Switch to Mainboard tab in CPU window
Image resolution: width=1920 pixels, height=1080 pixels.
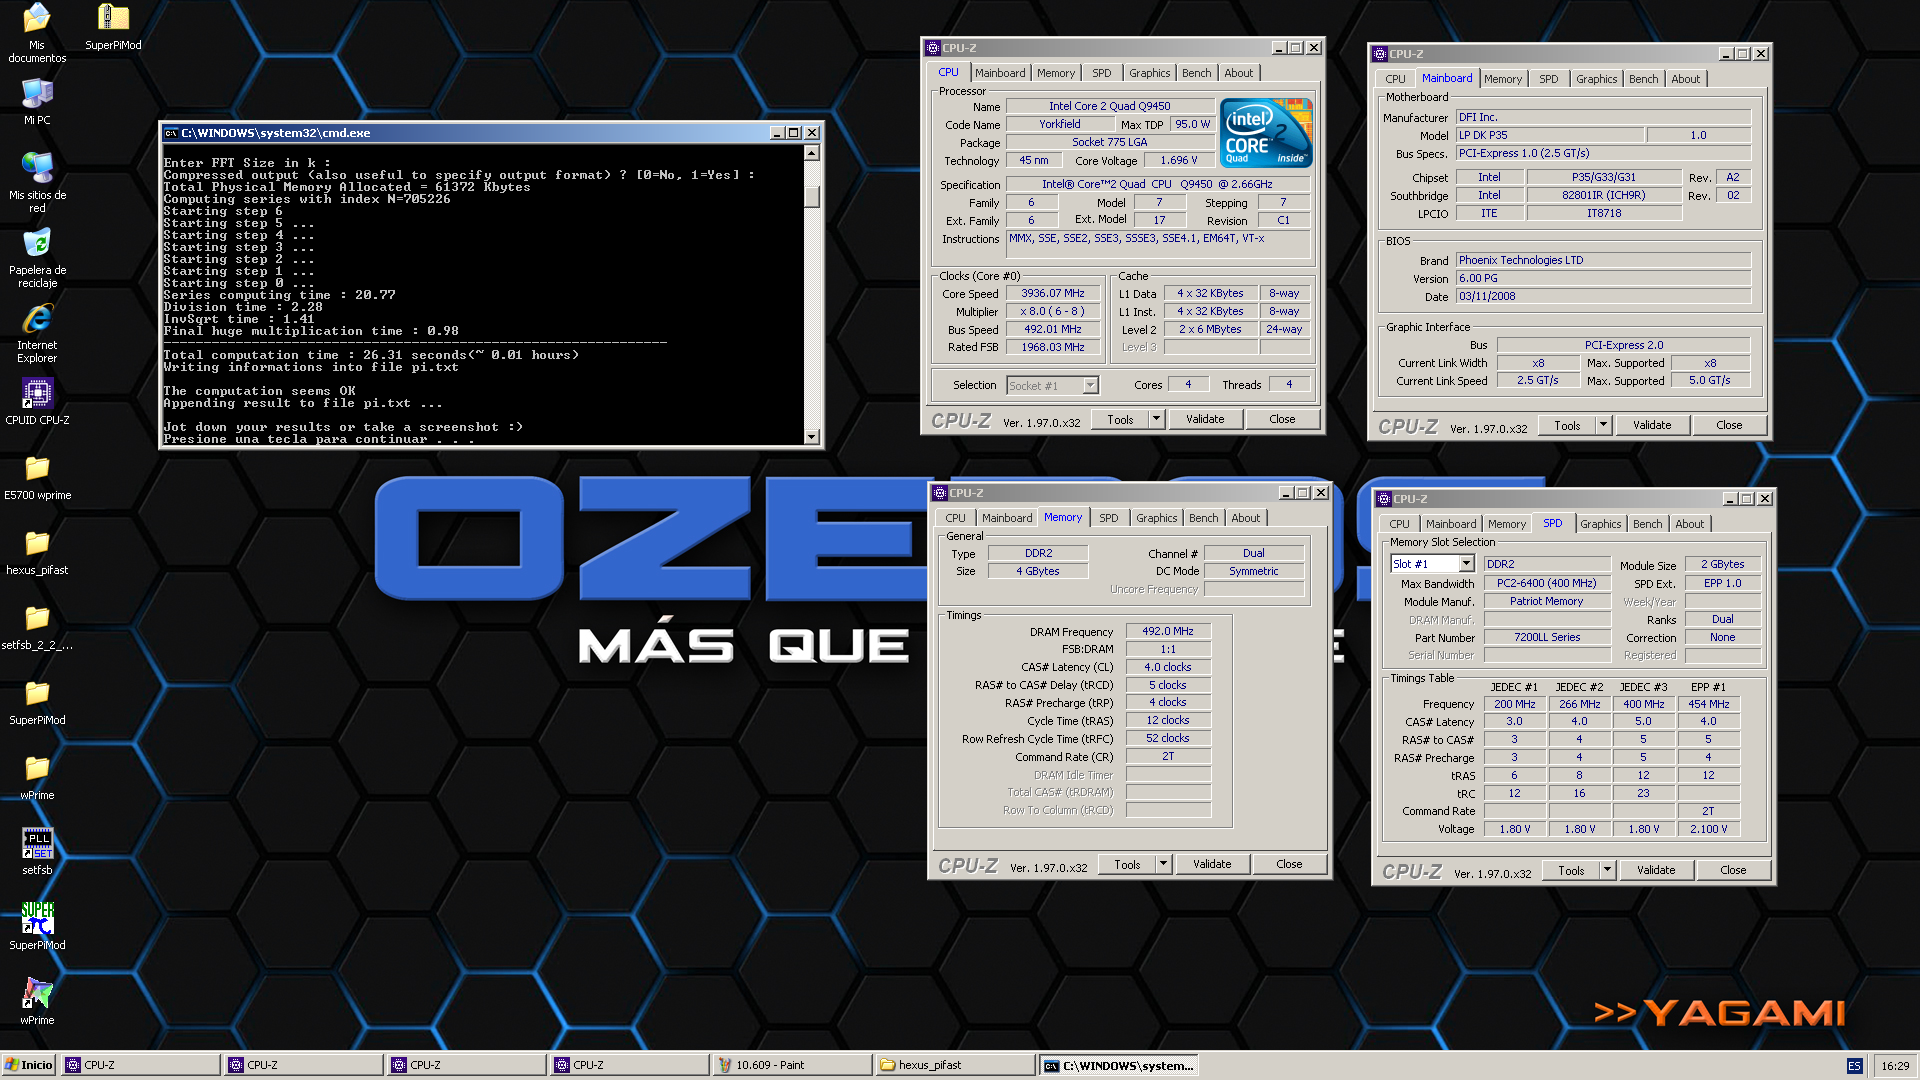pos(1000,73)
